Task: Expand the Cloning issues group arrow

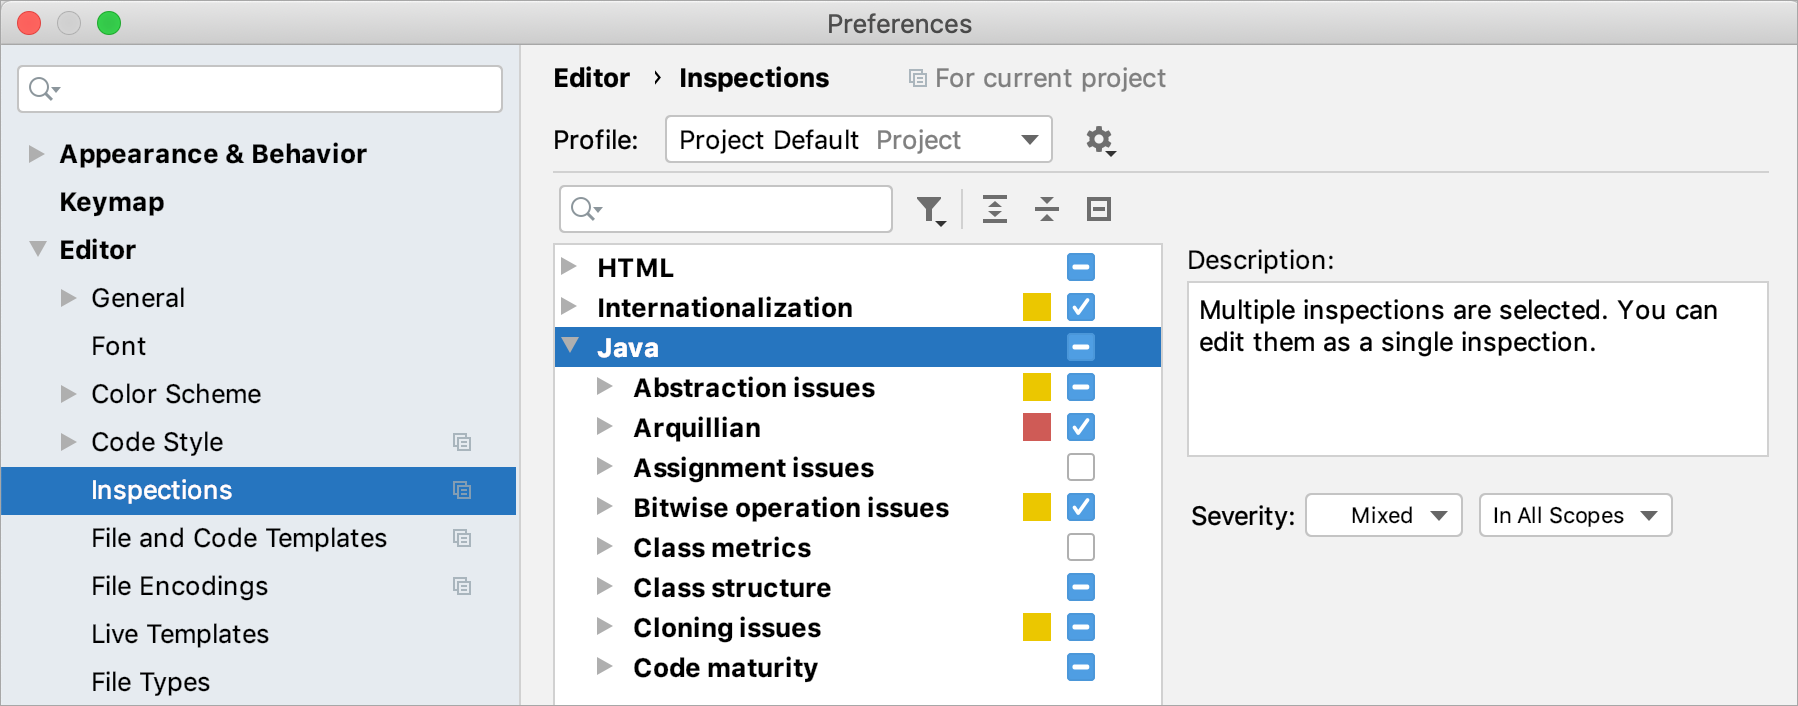Action: [x=604, y=626]
